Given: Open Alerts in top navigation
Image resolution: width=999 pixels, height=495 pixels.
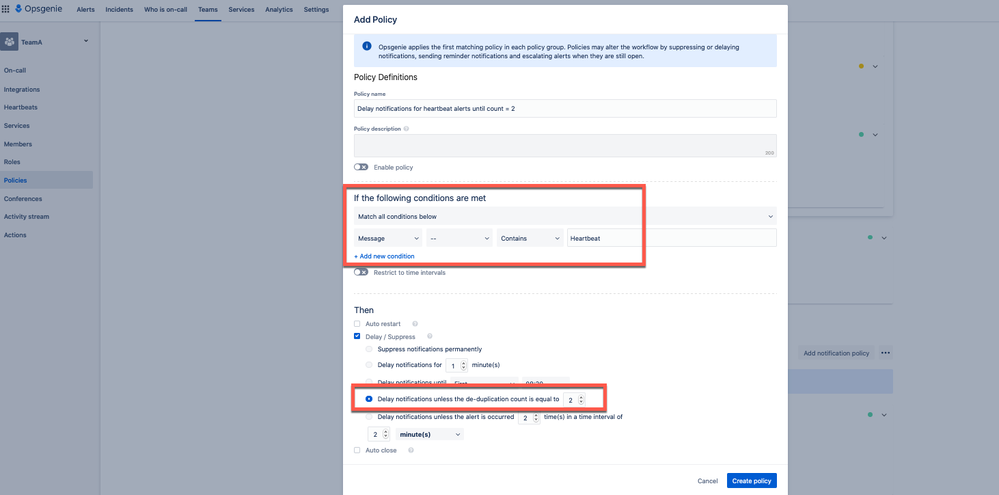Looking at the screenshot, I should pos(85,10).
